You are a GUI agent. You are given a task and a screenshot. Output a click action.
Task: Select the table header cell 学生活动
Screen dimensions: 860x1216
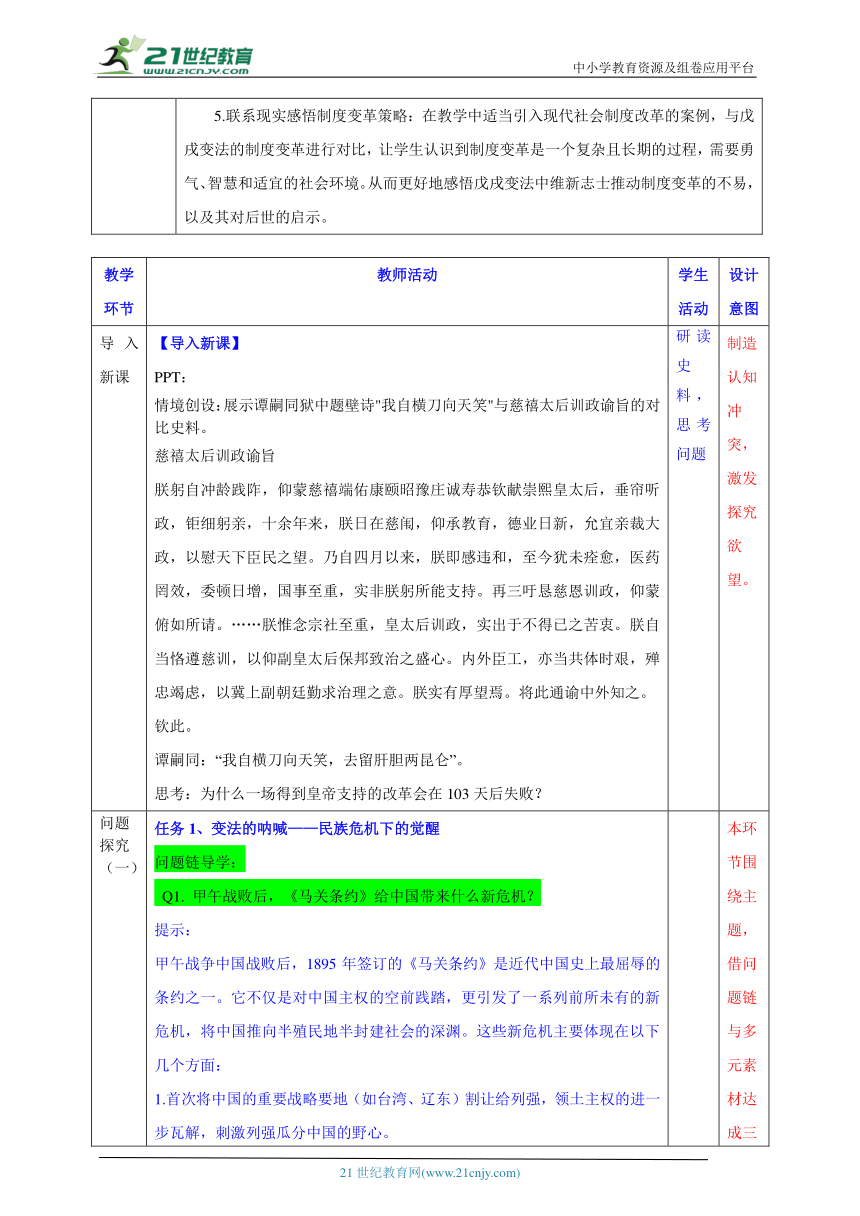pos(693,292)
